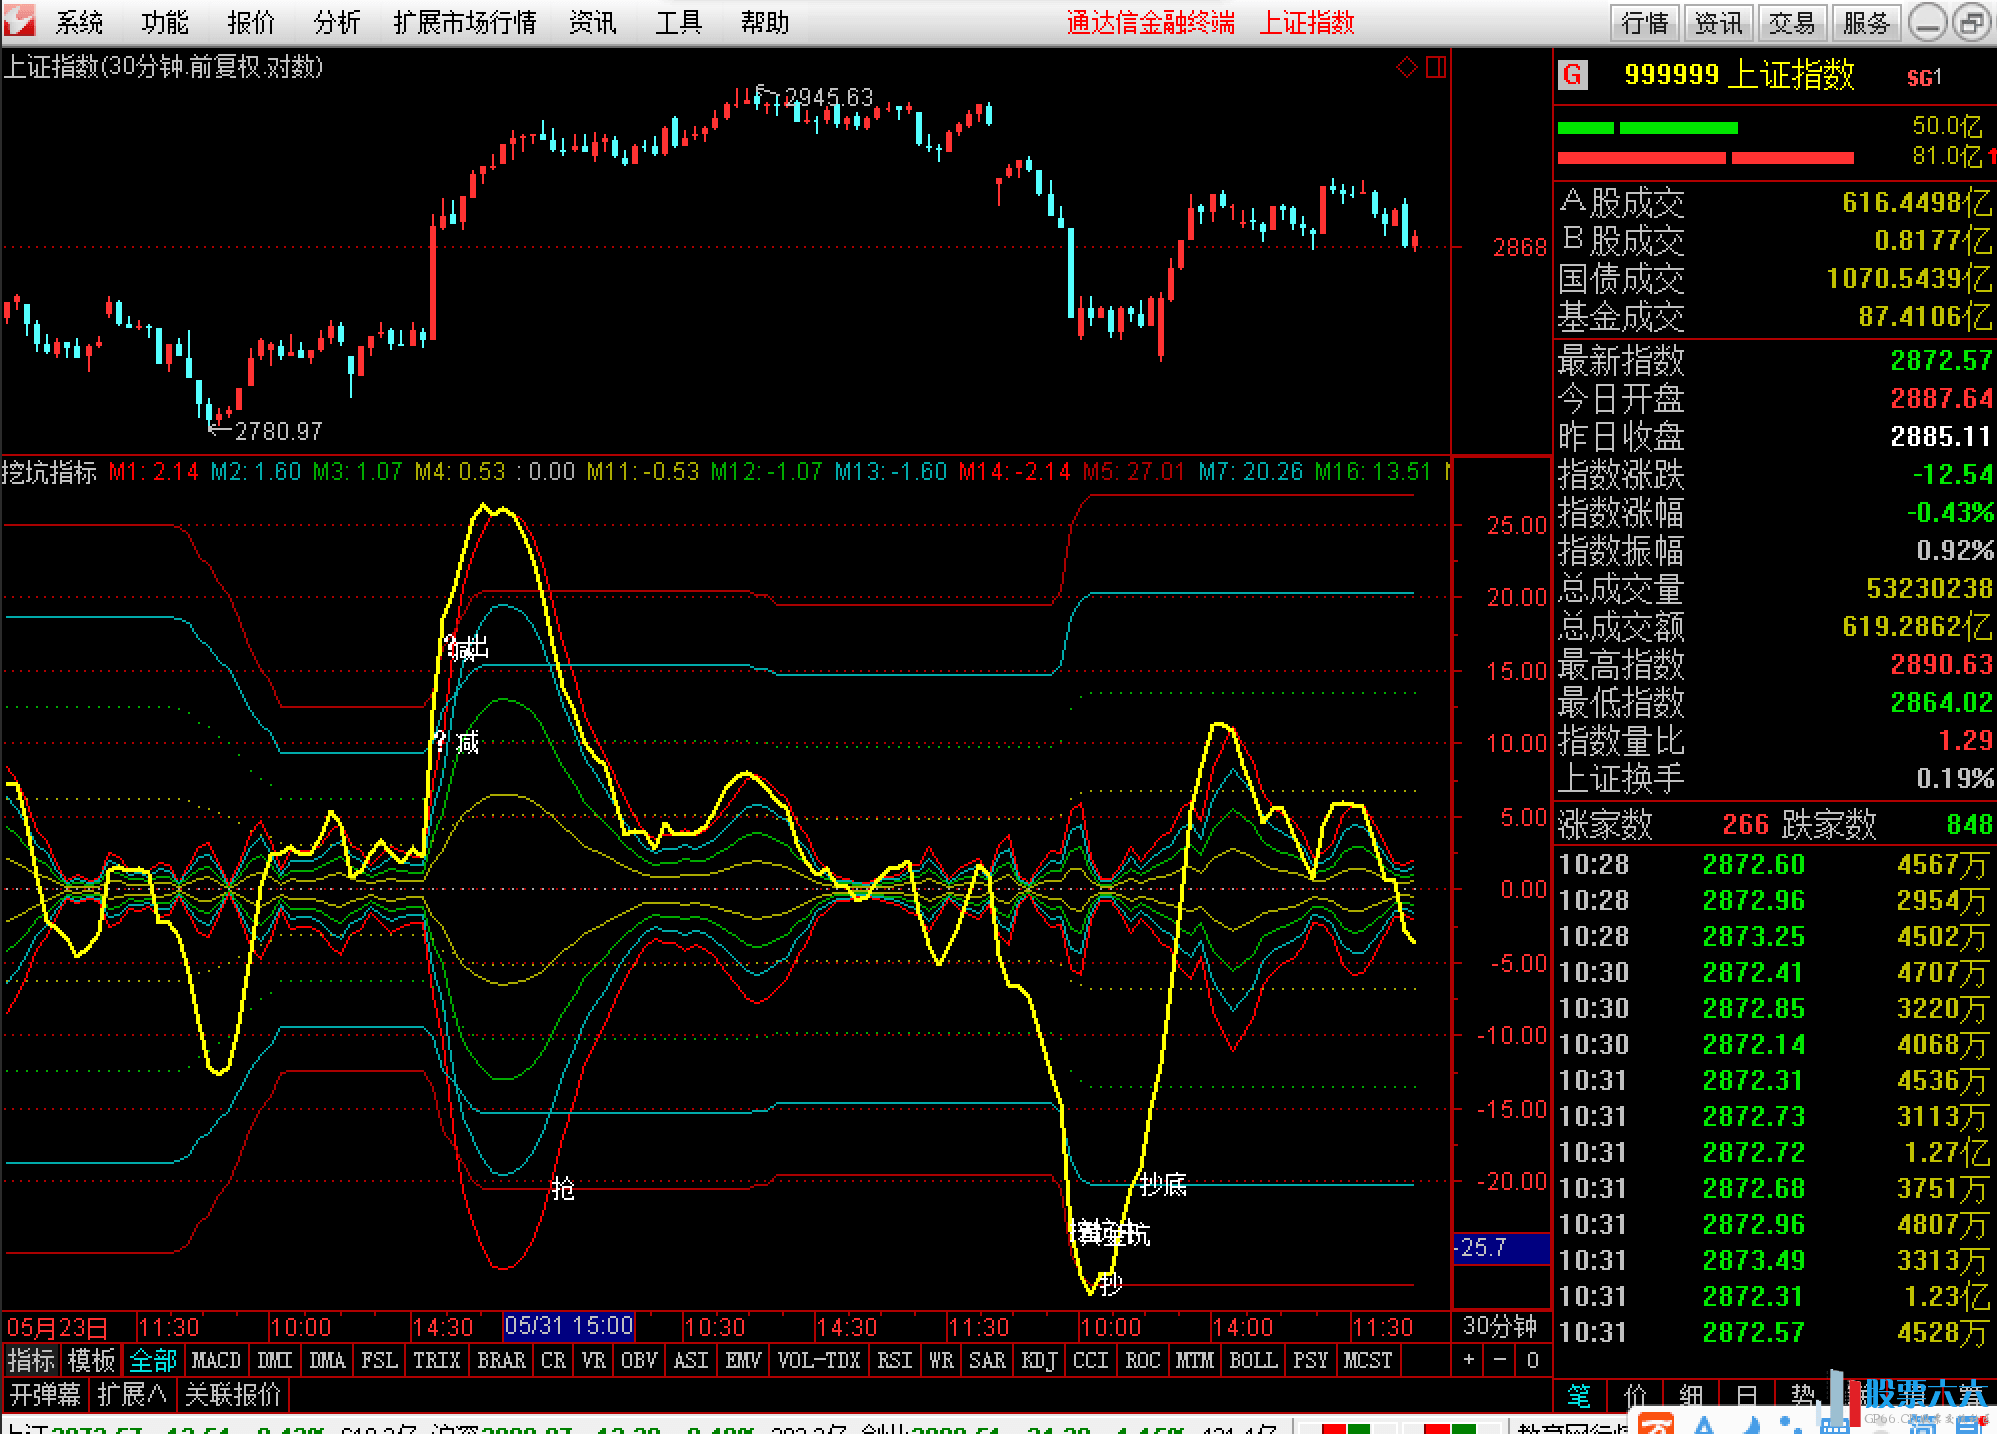This screenshot has height=1434, width=1997.
Task: Click the SG1 marker icon
Action: tap(1923, 77)
